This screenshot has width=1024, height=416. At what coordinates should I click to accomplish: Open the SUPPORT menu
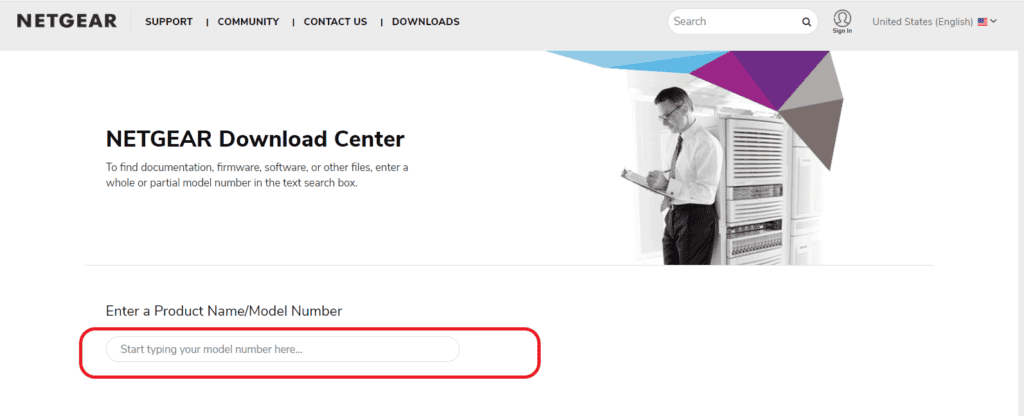[x=168, y=22]
